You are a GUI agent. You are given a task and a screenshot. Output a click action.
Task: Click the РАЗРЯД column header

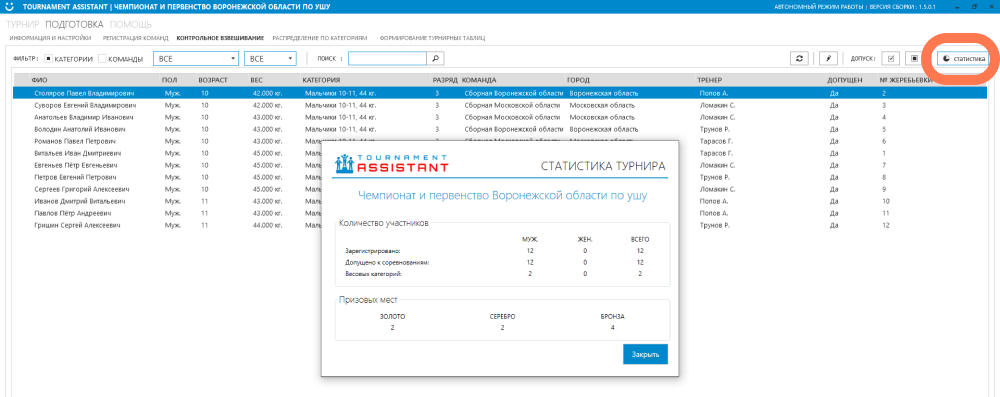(445, 80)
